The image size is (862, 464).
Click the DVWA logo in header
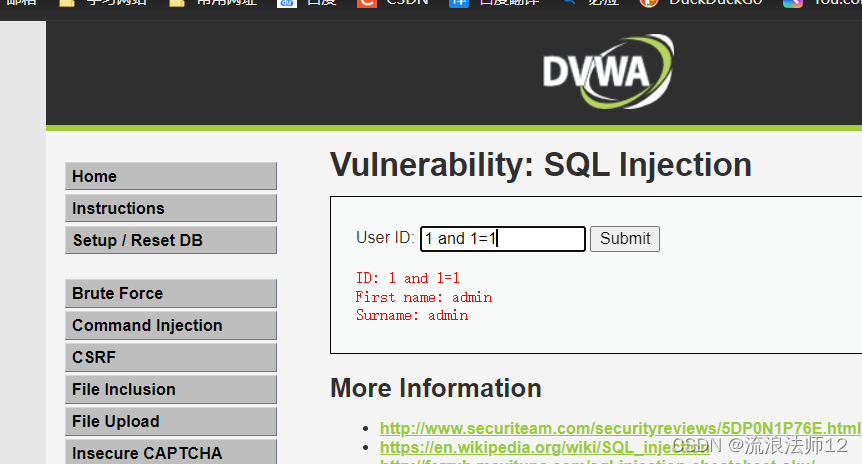[608, 71]
